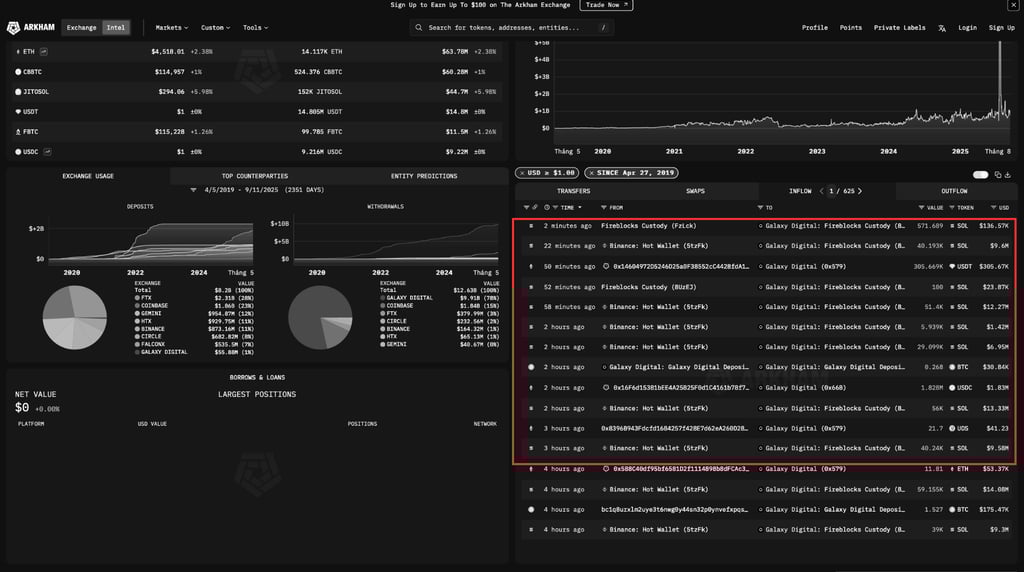The width and height of the screenshot is (1024, 572).
Task: Click USDT token icon in the $305.67K row
Action: click(x=952, y=266)
